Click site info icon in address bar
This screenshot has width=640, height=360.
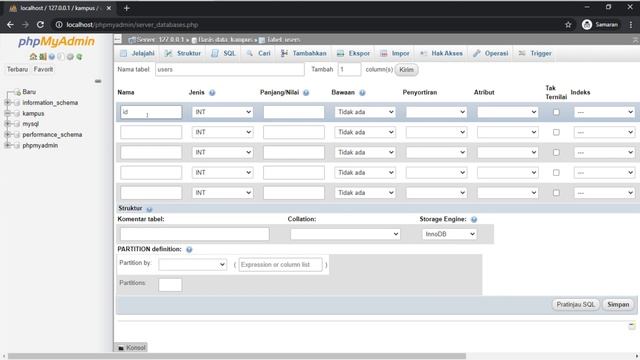[x=59, y=25]
